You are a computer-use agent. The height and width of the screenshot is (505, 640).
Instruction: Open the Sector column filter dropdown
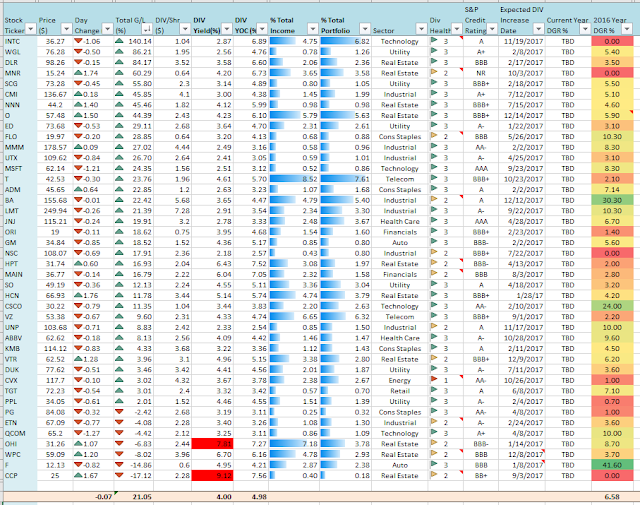pos(422,29)
